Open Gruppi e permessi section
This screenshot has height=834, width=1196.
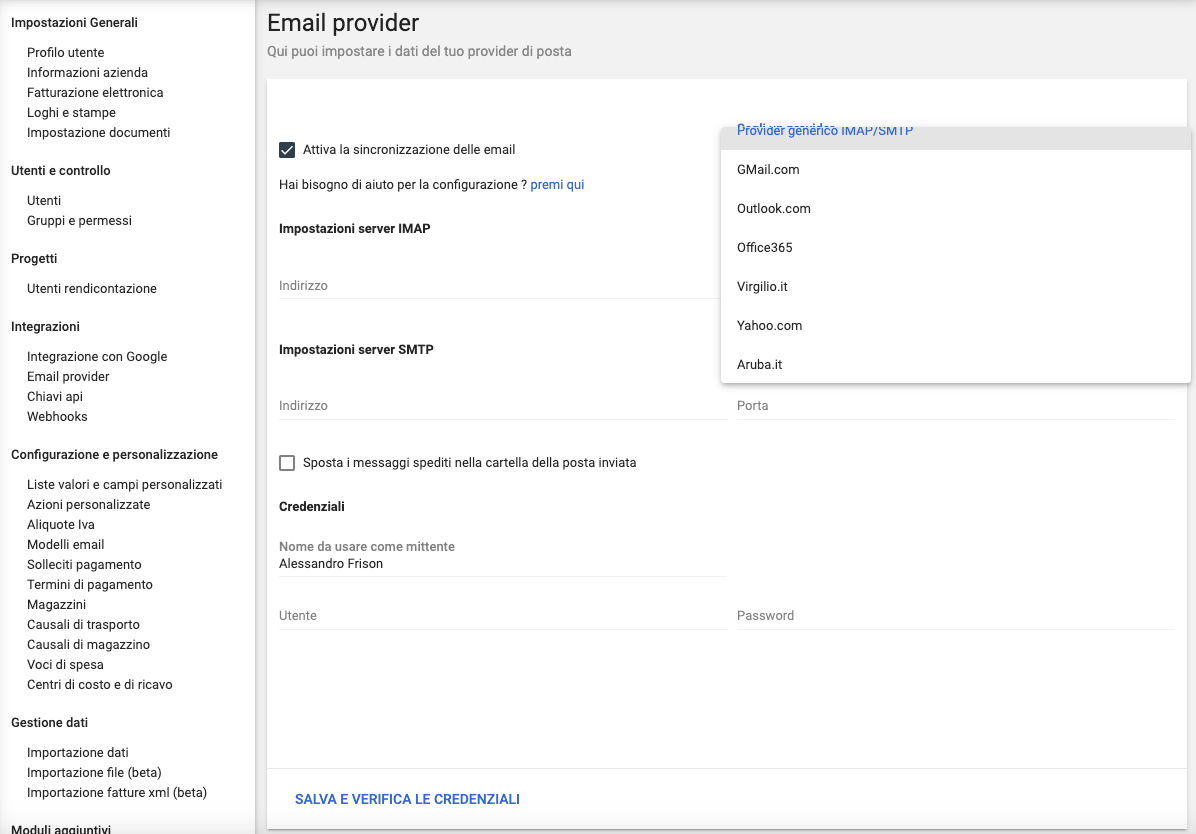[79, 221]
